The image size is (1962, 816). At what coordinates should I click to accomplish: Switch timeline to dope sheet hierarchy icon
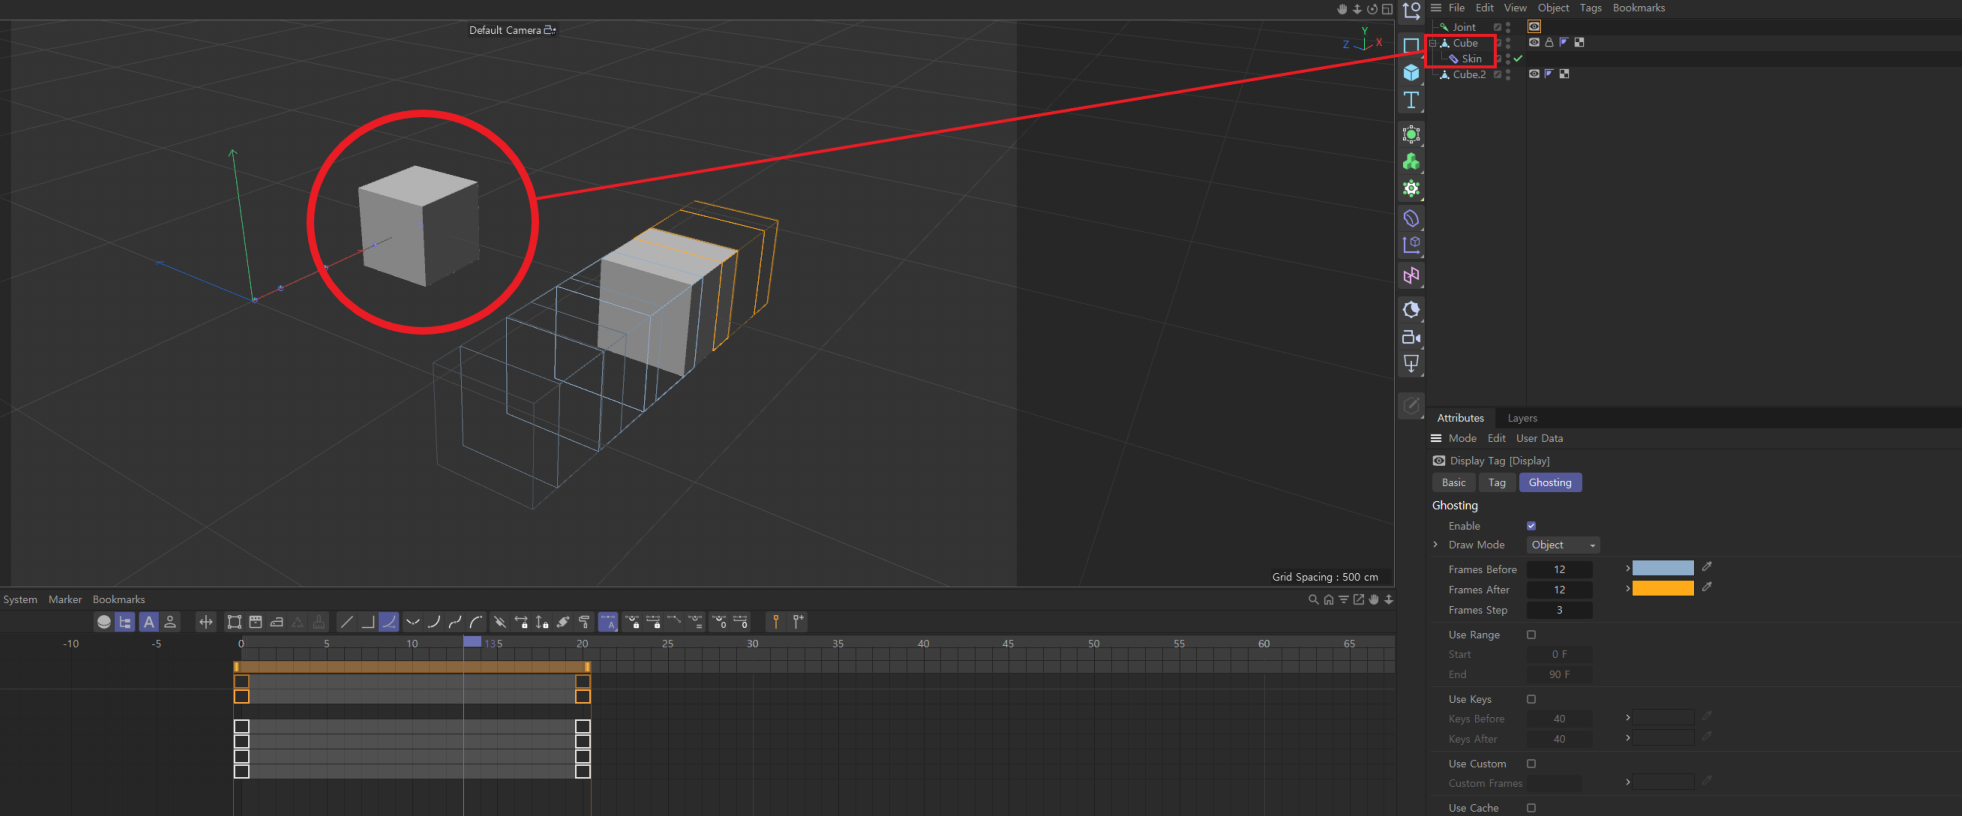pyautogui.click(x=125, y=622)
